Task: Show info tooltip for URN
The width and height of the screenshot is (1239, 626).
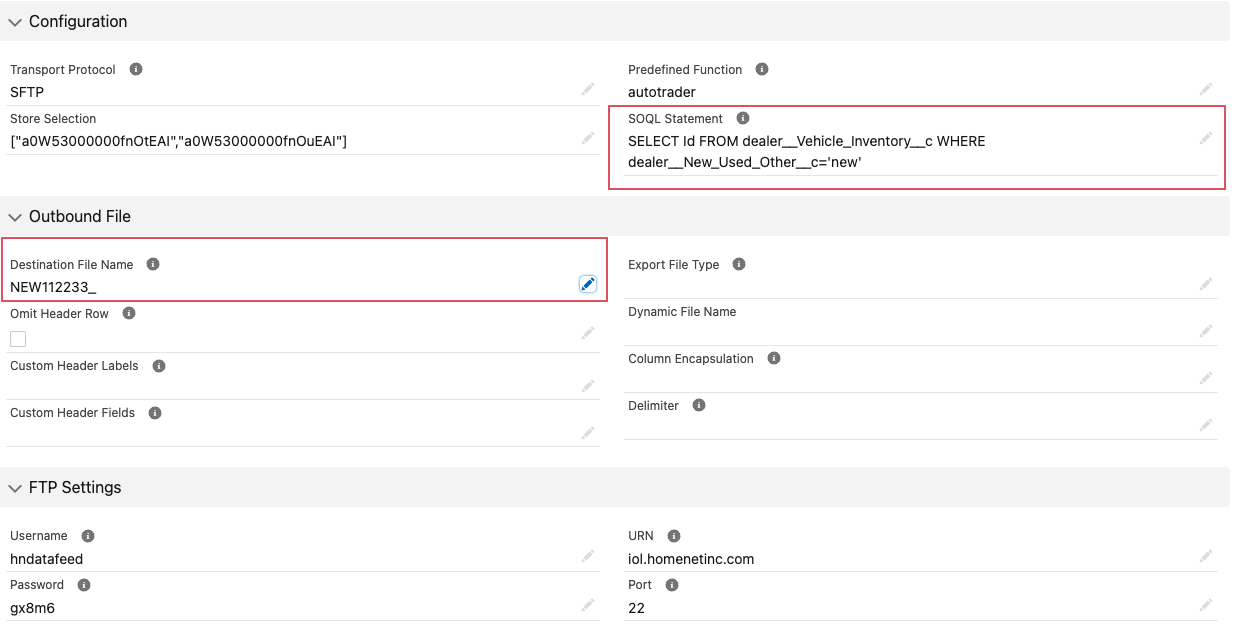Action: 674,535
